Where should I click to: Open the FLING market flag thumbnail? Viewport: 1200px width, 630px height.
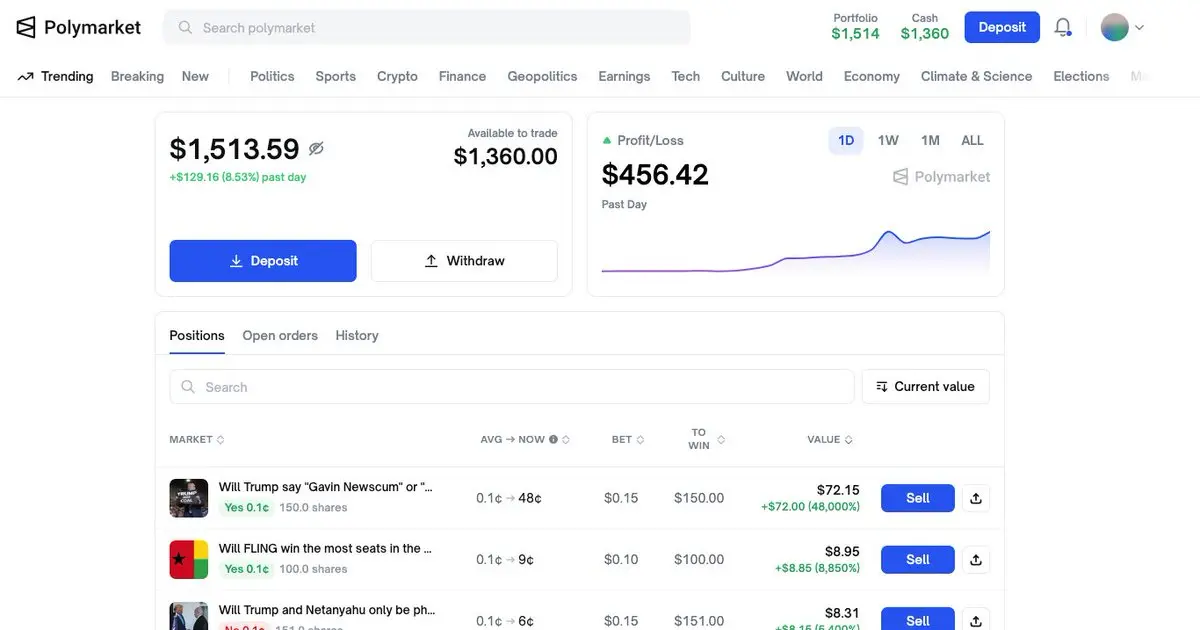click(189, 560)
